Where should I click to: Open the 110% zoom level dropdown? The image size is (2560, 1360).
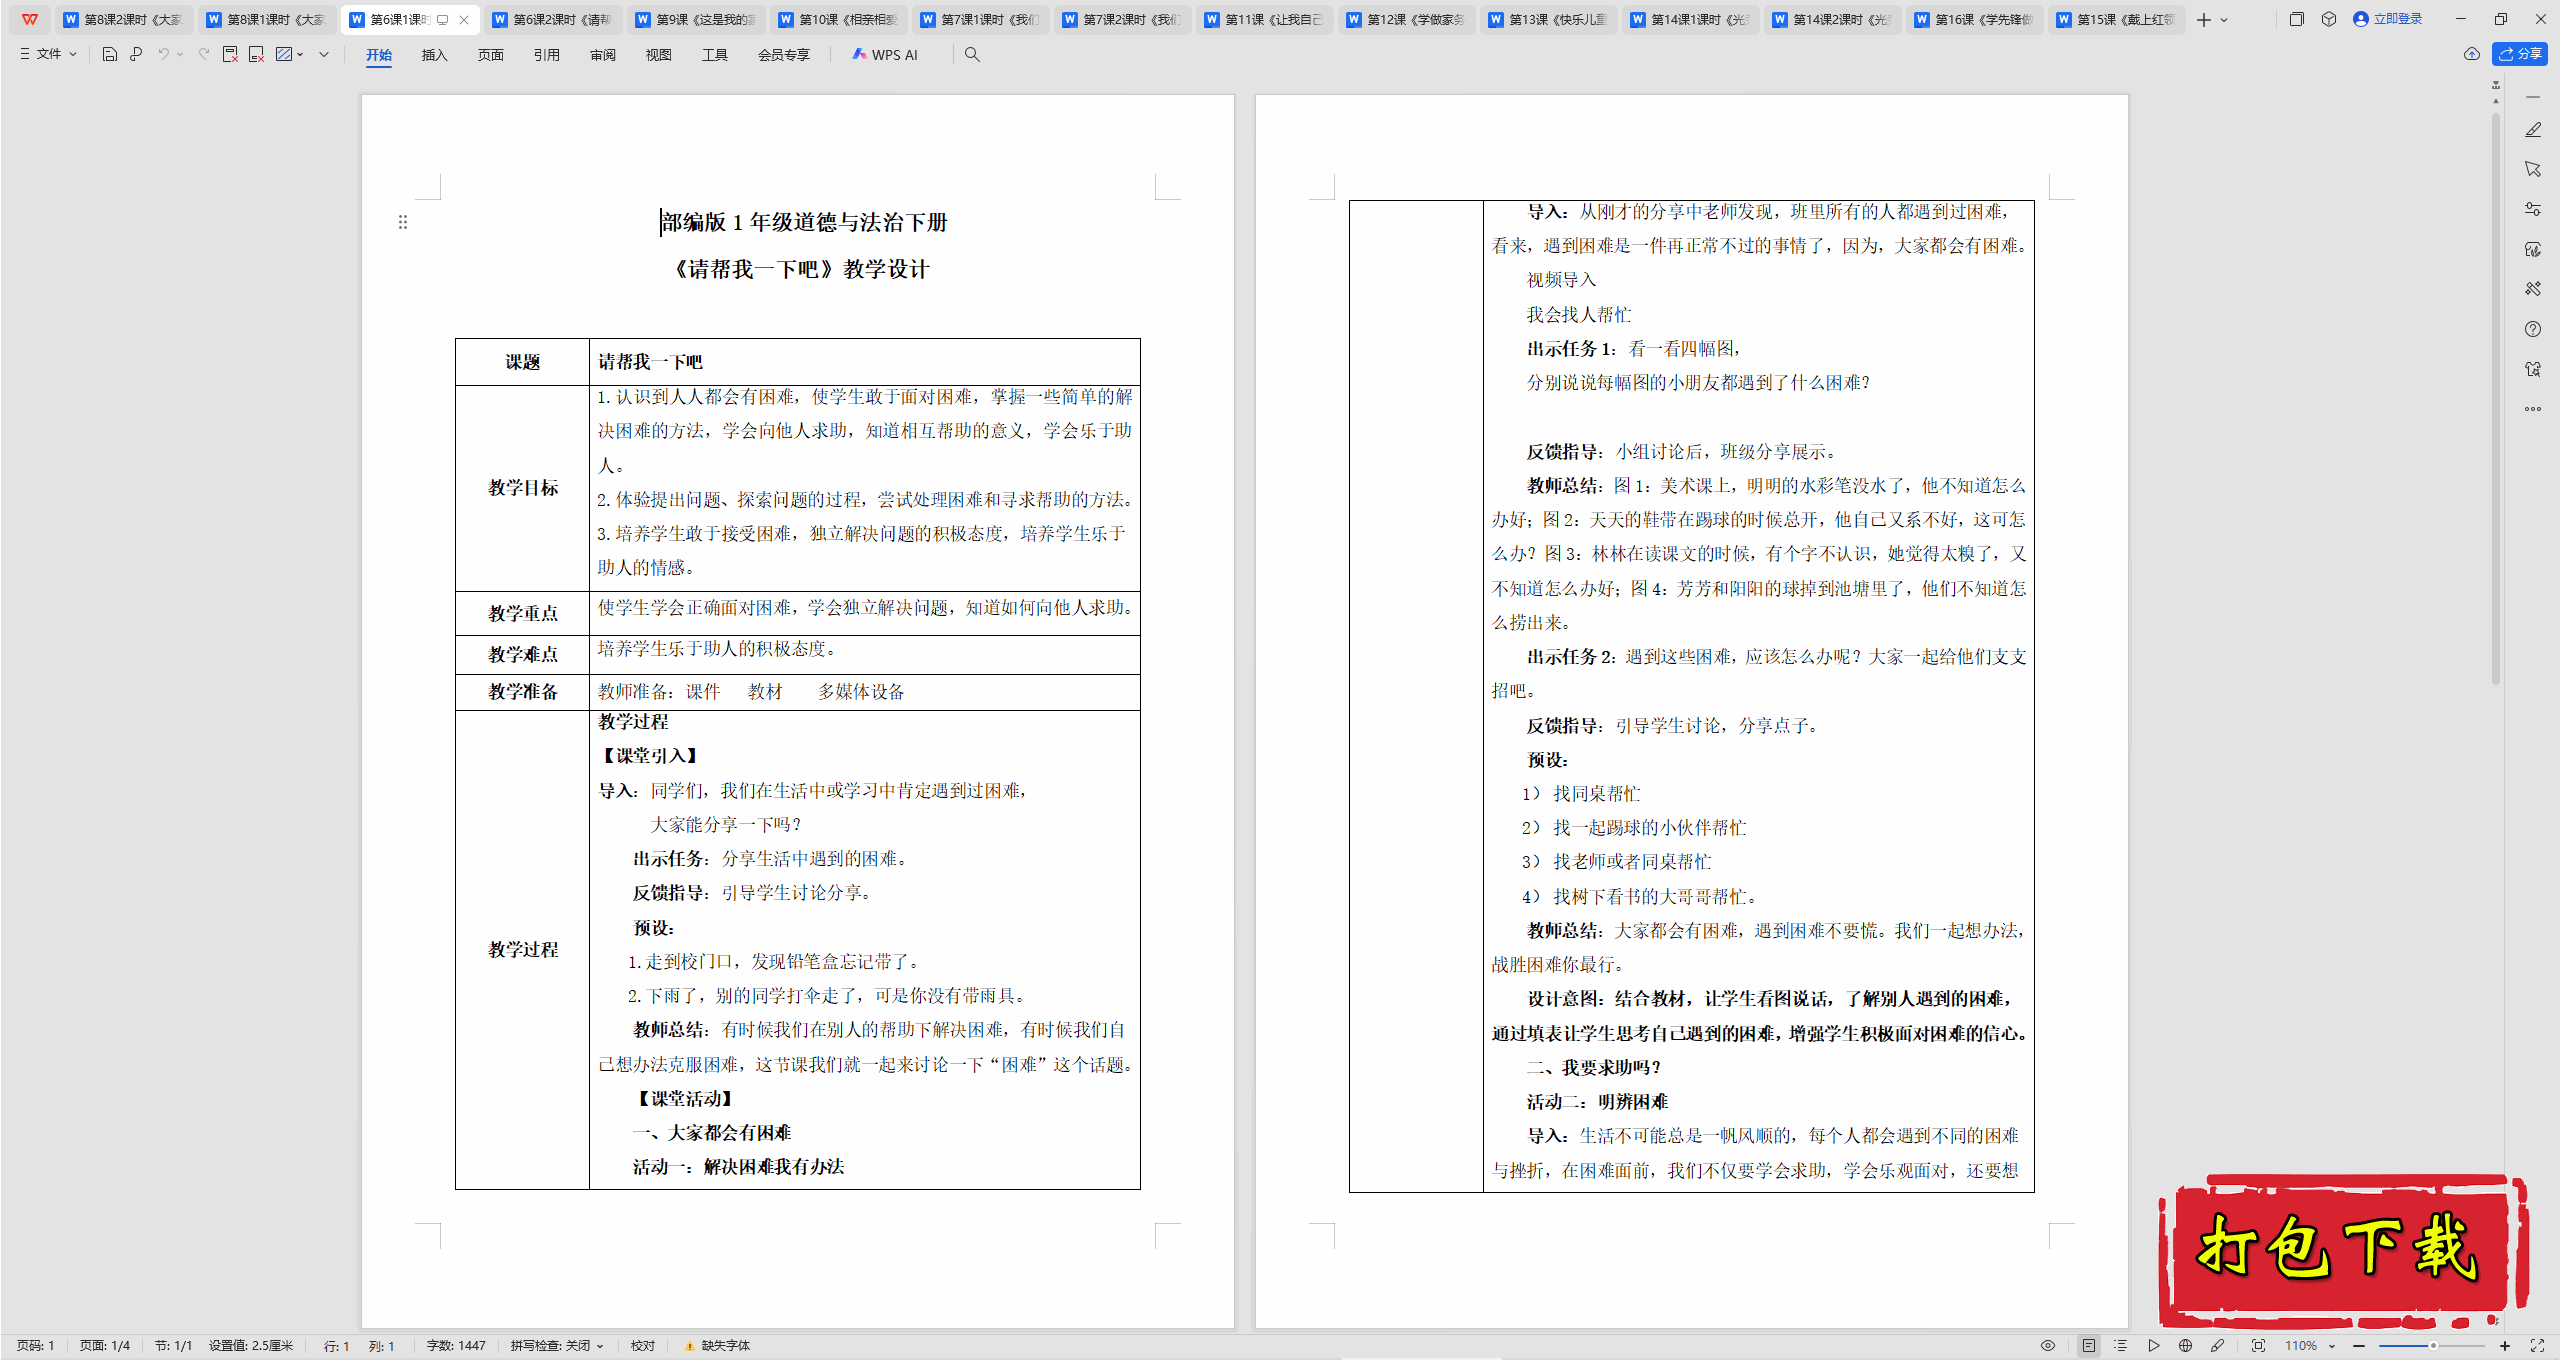(x=2310, y=1346)
